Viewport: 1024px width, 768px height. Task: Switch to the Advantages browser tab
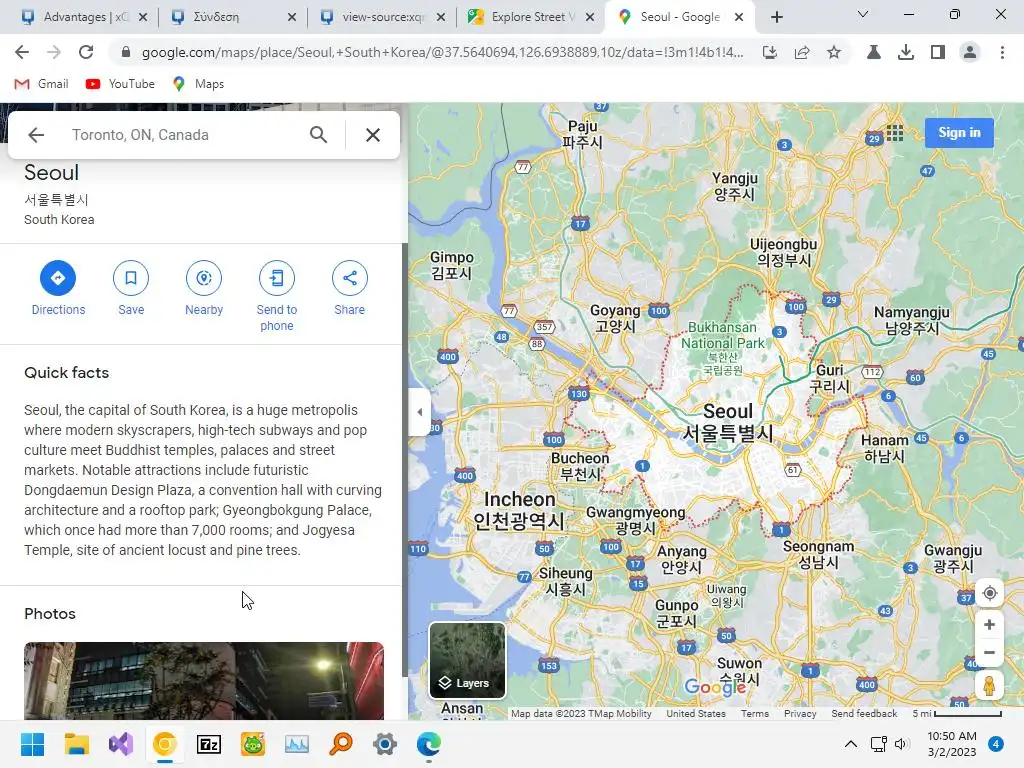[x=84, y=17]
